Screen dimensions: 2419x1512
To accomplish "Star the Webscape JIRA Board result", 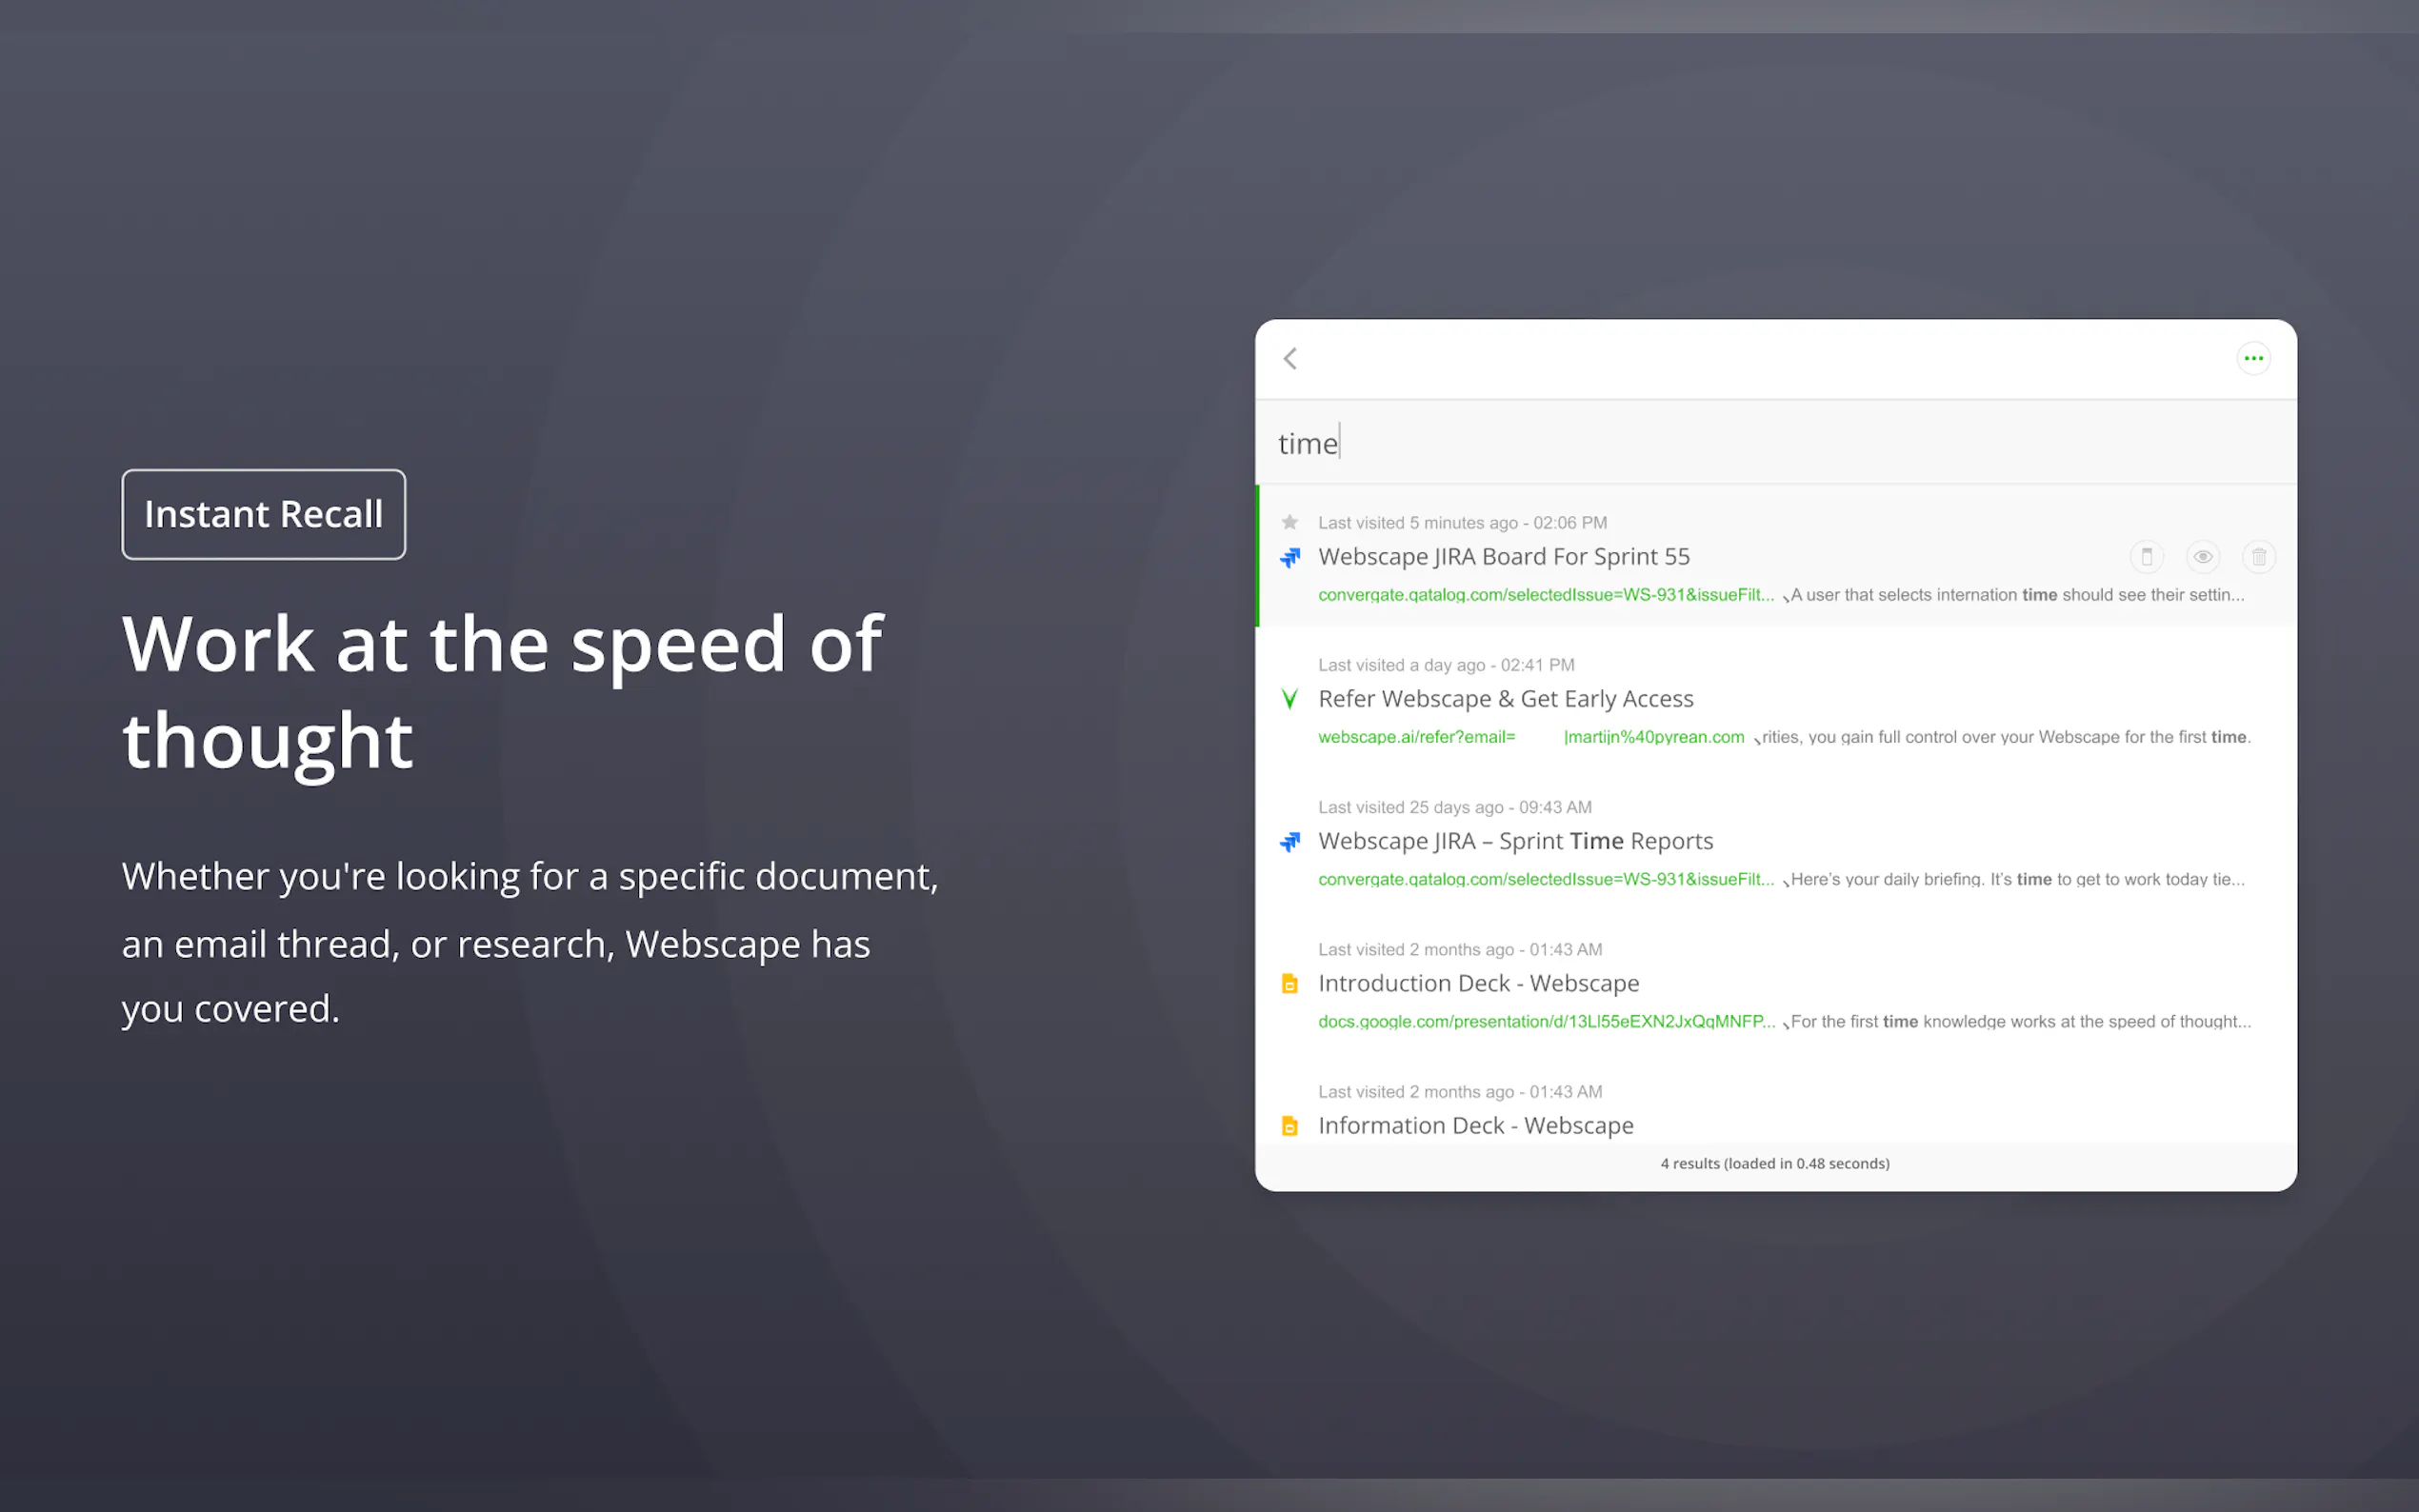I will click(x=1290, y=522).
